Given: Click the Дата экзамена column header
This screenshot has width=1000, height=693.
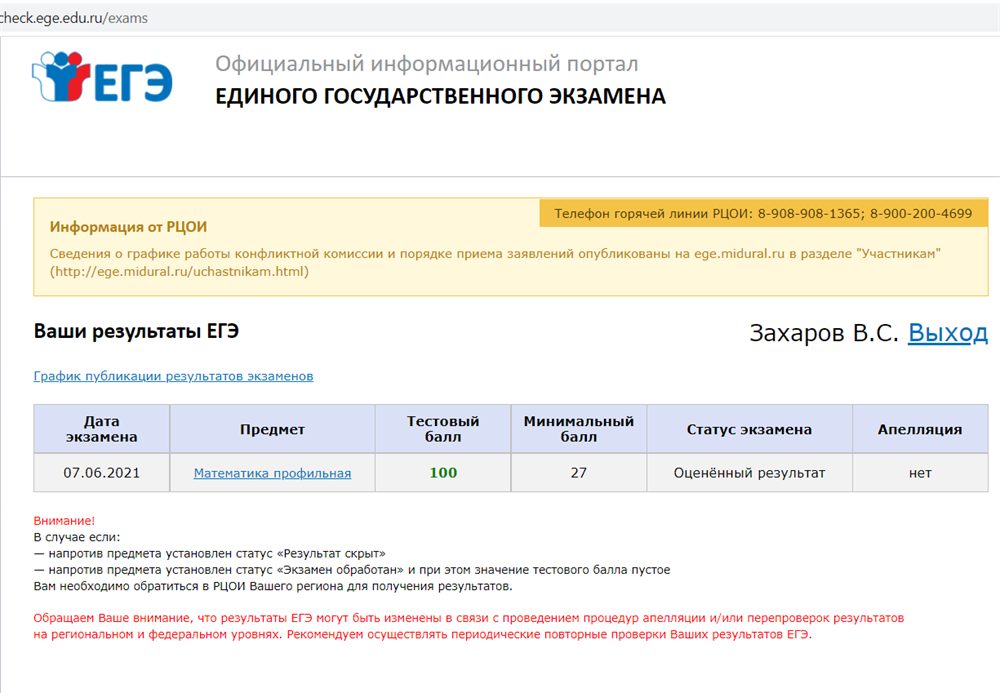Looking at the screenshot, I should [x=101, y=429].
